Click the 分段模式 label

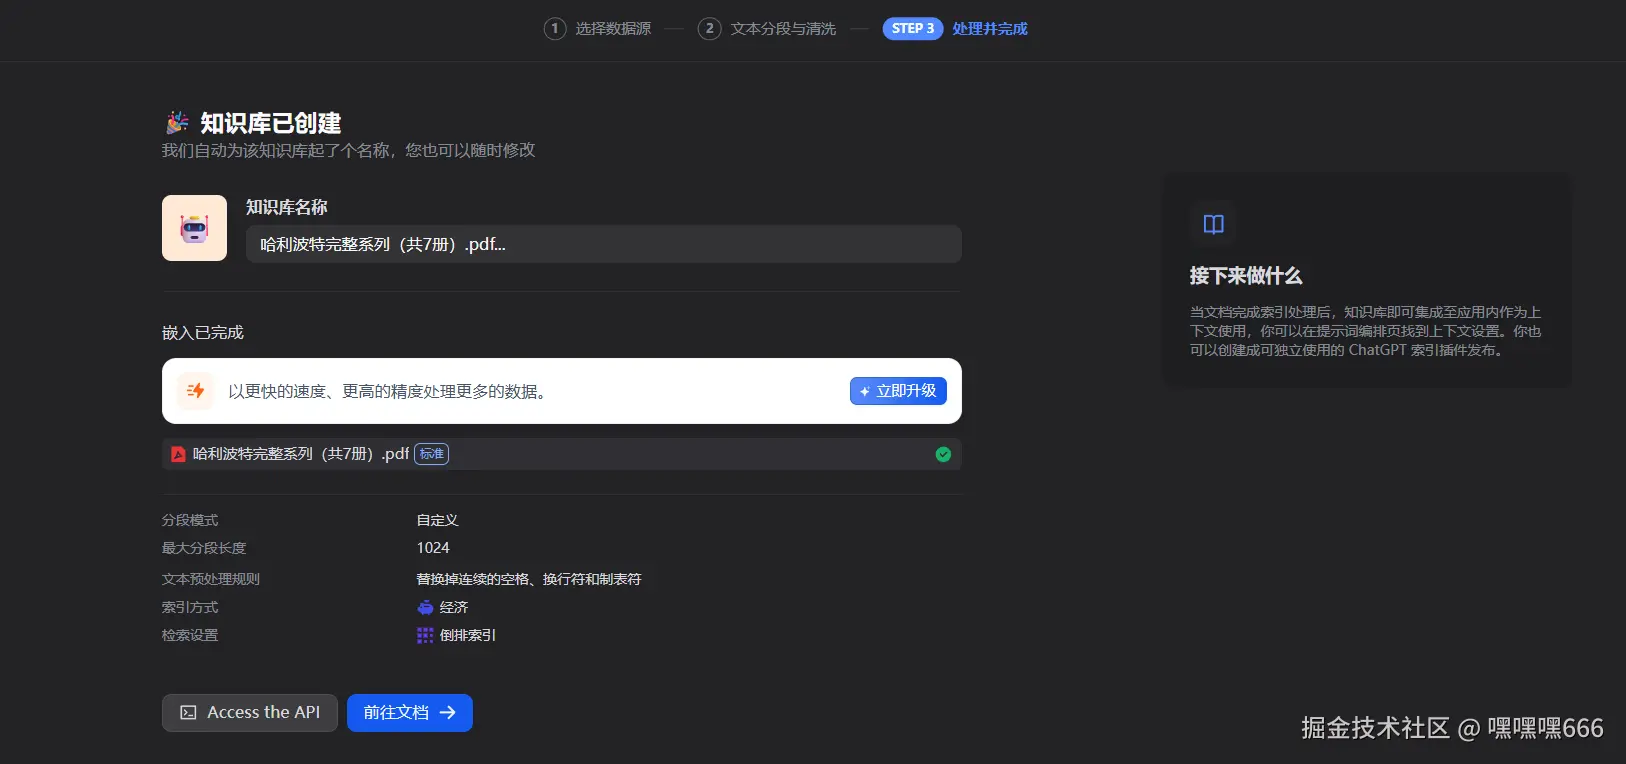[x=190, y=520]
